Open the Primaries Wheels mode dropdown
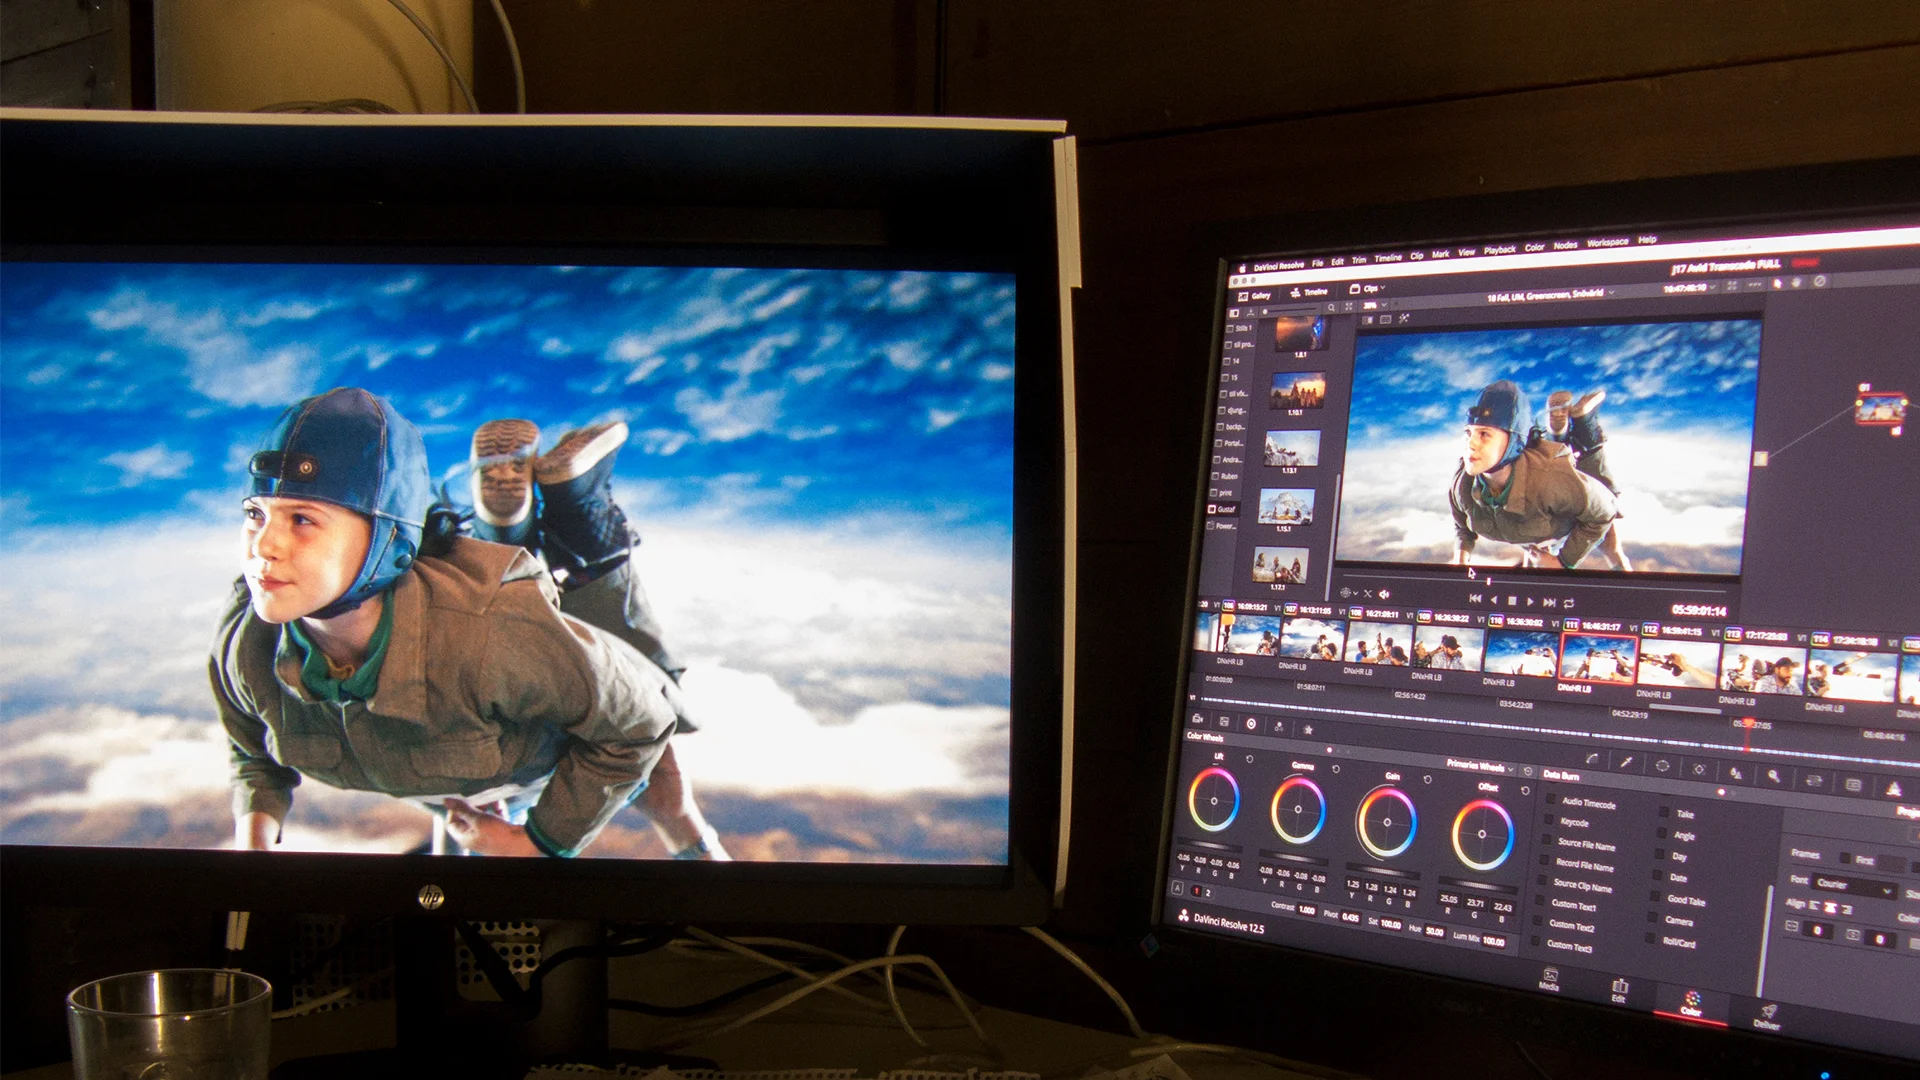Screen dimensions: 1920x1080 [1480, 766]
